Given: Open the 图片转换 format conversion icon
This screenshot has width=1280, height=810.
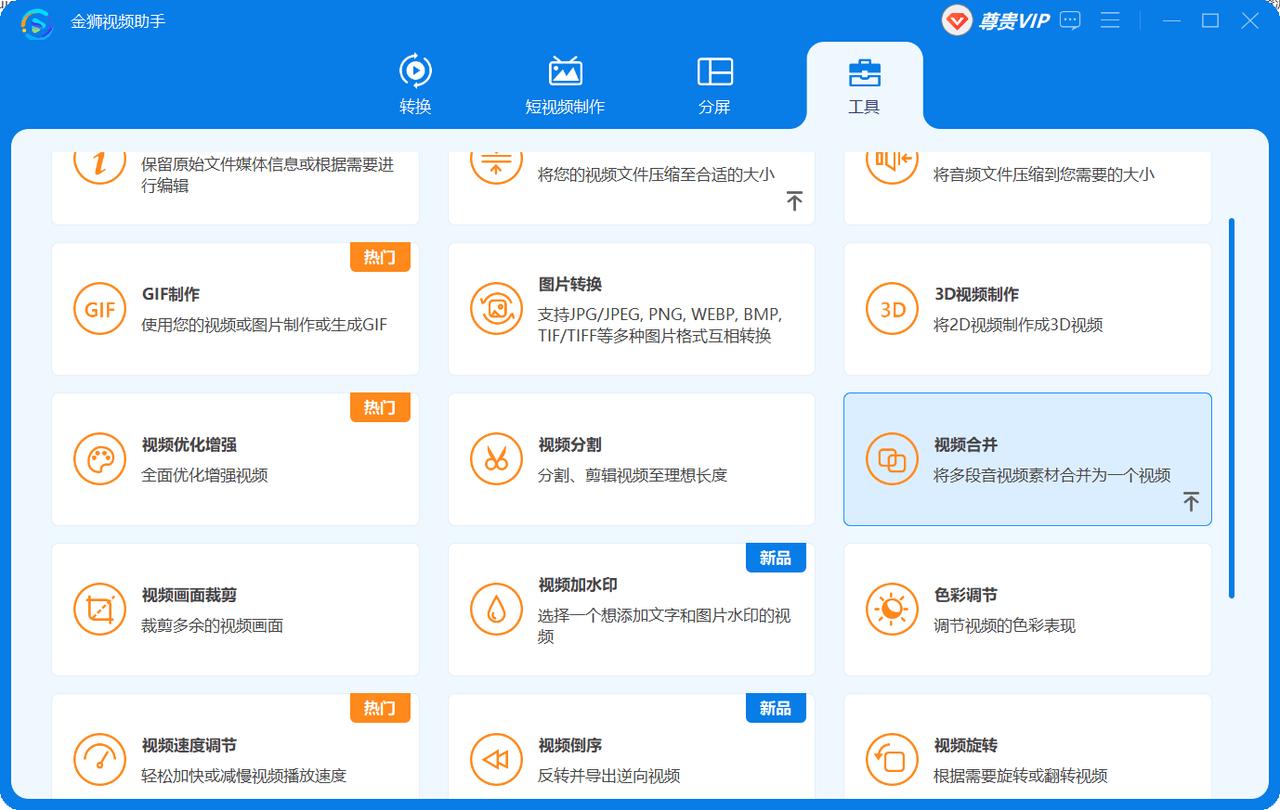Looking at the screenshot, I should coord(495,308).
